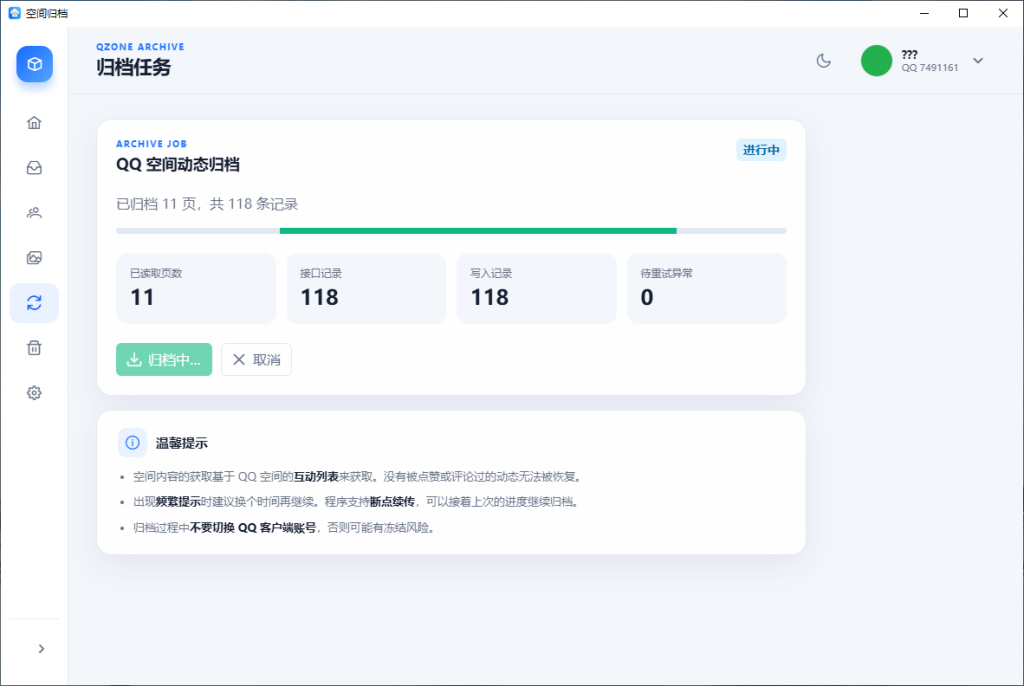The image size is (1024, 686).
Task: Click the QQ 7491161 account number
Action: (x=930, y=68)
